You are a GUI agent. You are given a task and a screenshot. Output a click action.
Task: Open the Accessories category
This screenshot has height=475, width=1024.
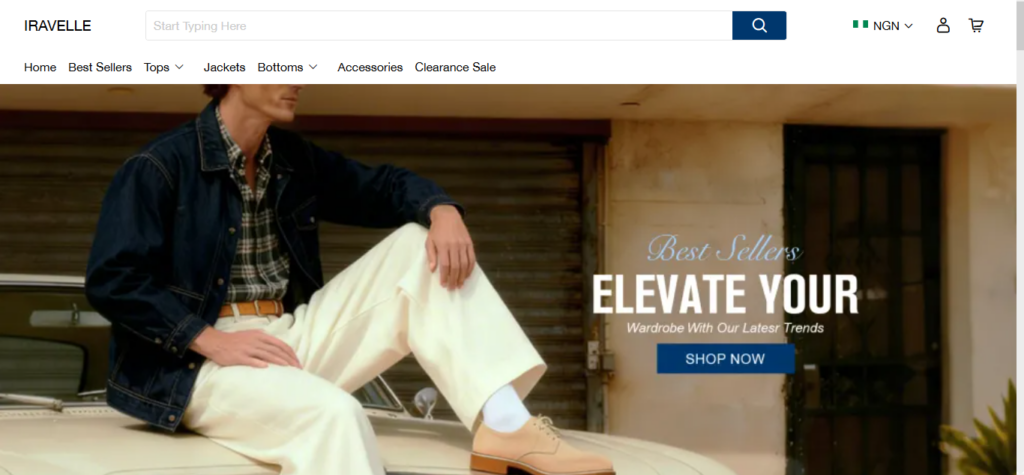click(x=370, y=67)
